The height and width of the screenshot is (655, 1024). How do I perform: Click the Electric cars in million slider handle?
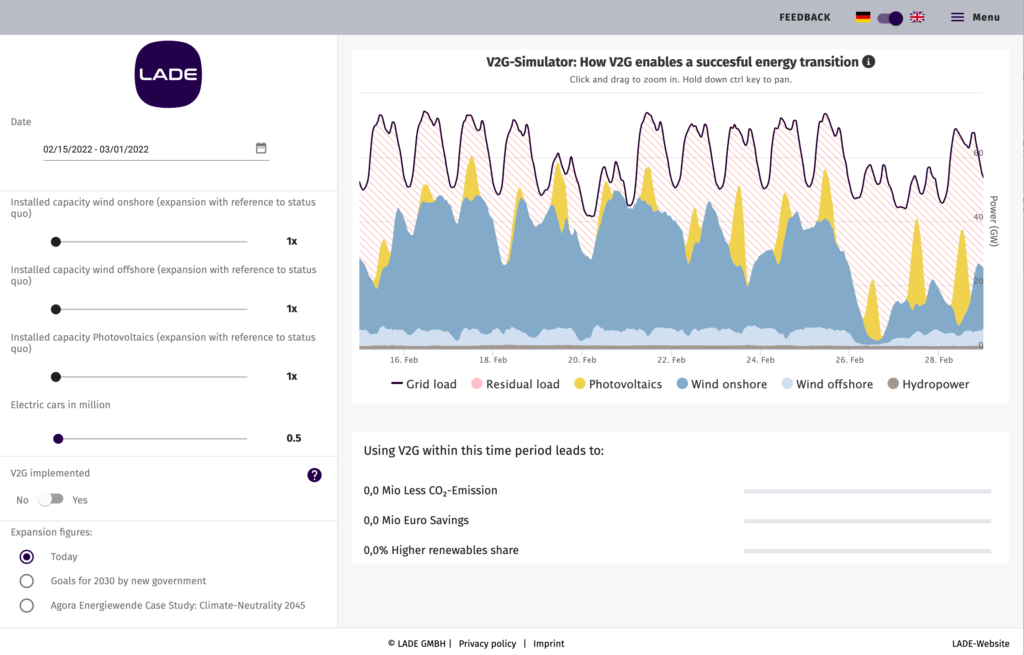point(58,438)
